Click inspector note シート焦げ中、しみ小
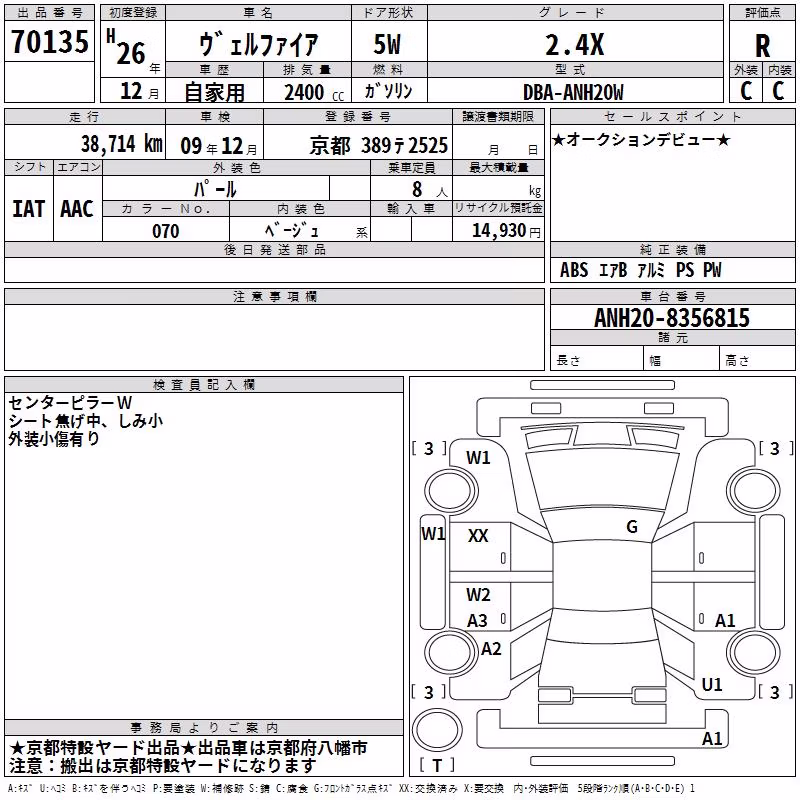800x800 pixels. pyautogui.click(x=85, y=420)
